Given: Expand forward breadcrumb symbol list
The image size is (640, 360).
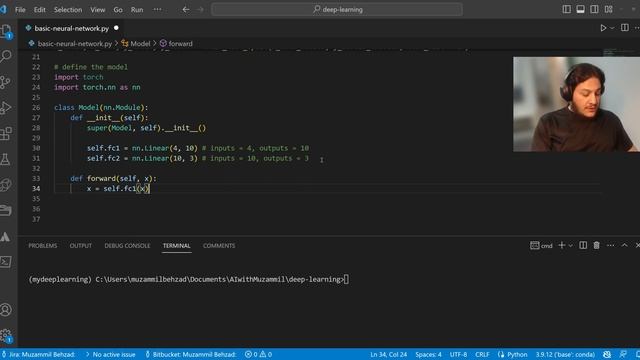Looking at the screenshot, I should click(x=176, y=43).
